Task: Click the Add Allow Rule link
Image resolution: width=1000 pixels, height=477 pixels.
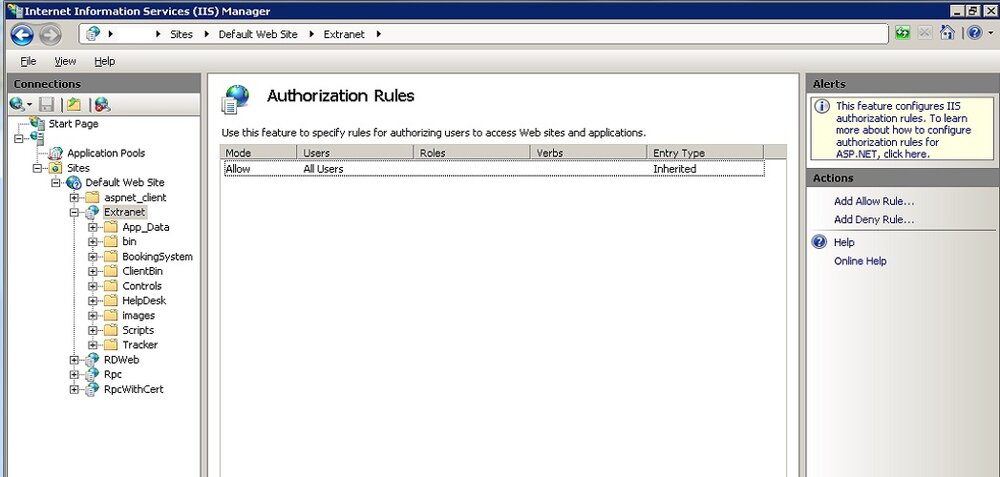Action: [874, 201]
